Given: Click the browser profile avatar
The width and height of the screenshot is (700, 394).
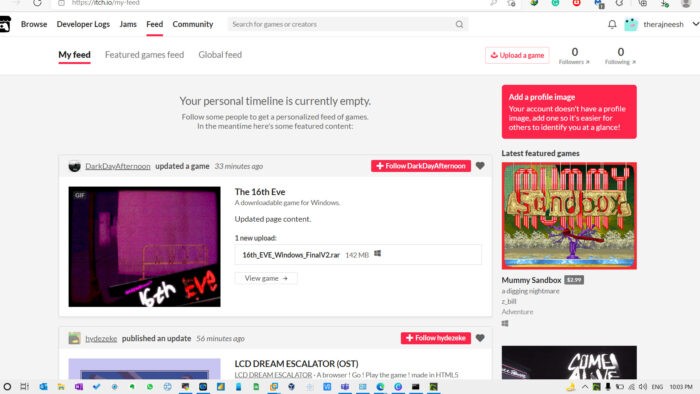Looking at the screenshot, I should [x=686, y=4].
